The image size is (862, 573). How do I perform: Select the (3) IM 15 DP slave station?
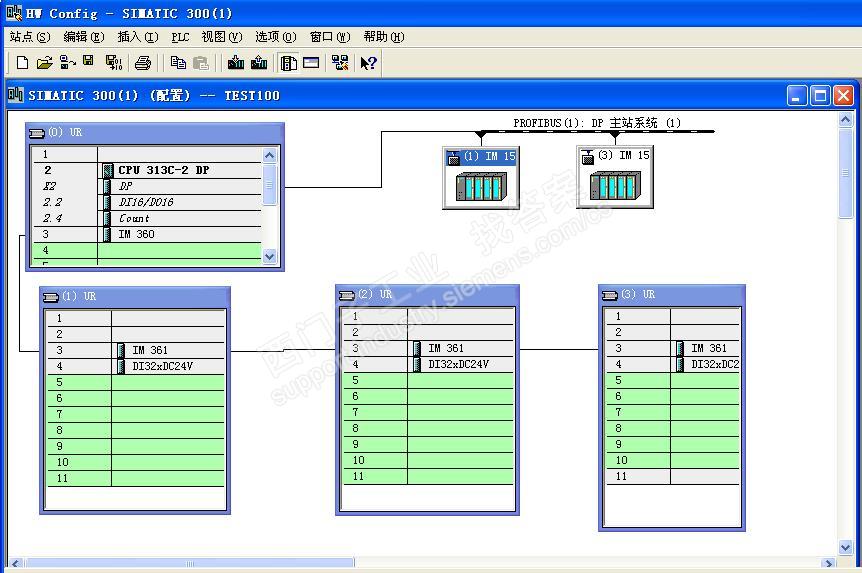point(615,177)
